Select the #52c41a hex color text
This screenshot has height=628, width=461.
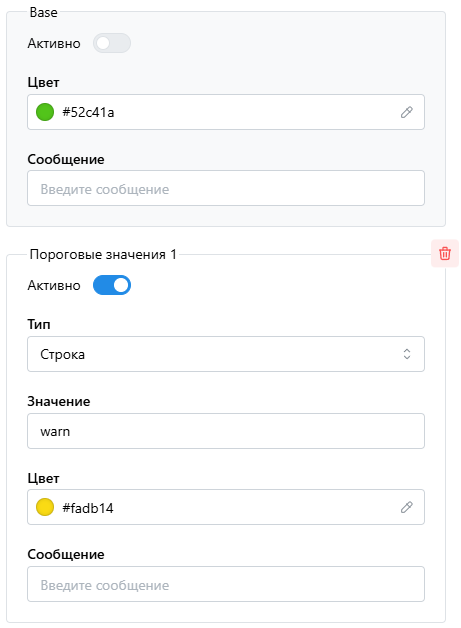click(88, 112)
